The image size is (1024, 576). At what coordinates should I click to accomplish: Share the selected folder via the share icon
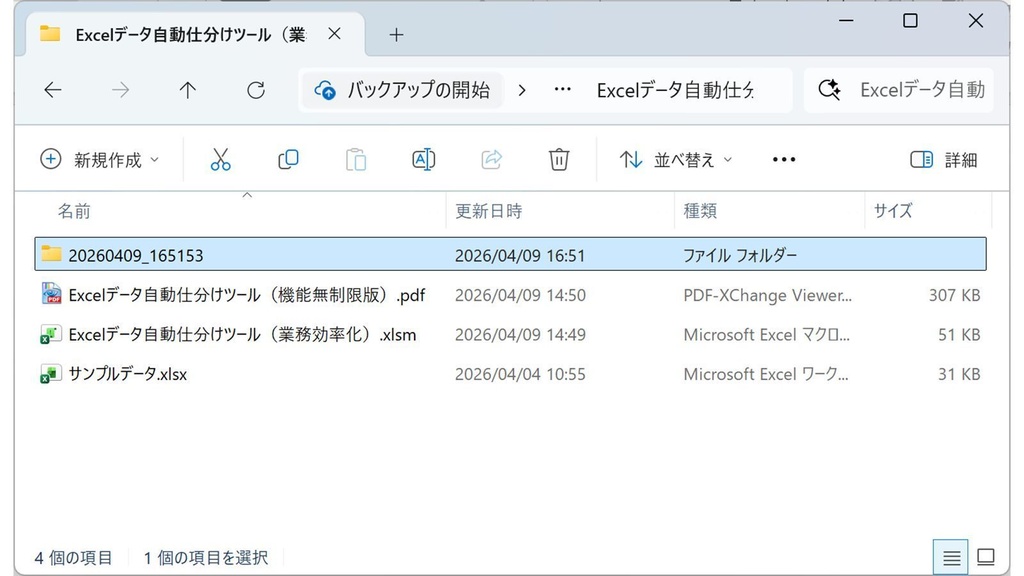pos(491,159)
